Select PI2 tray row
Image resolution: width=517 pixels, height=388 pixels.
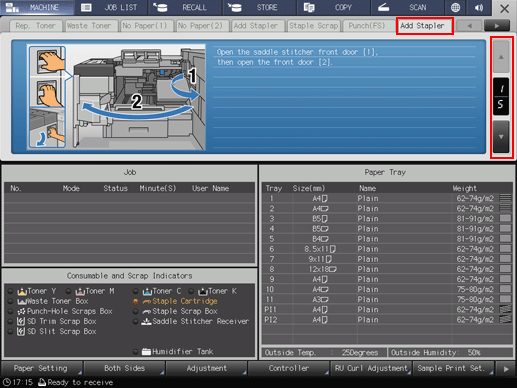387,319
